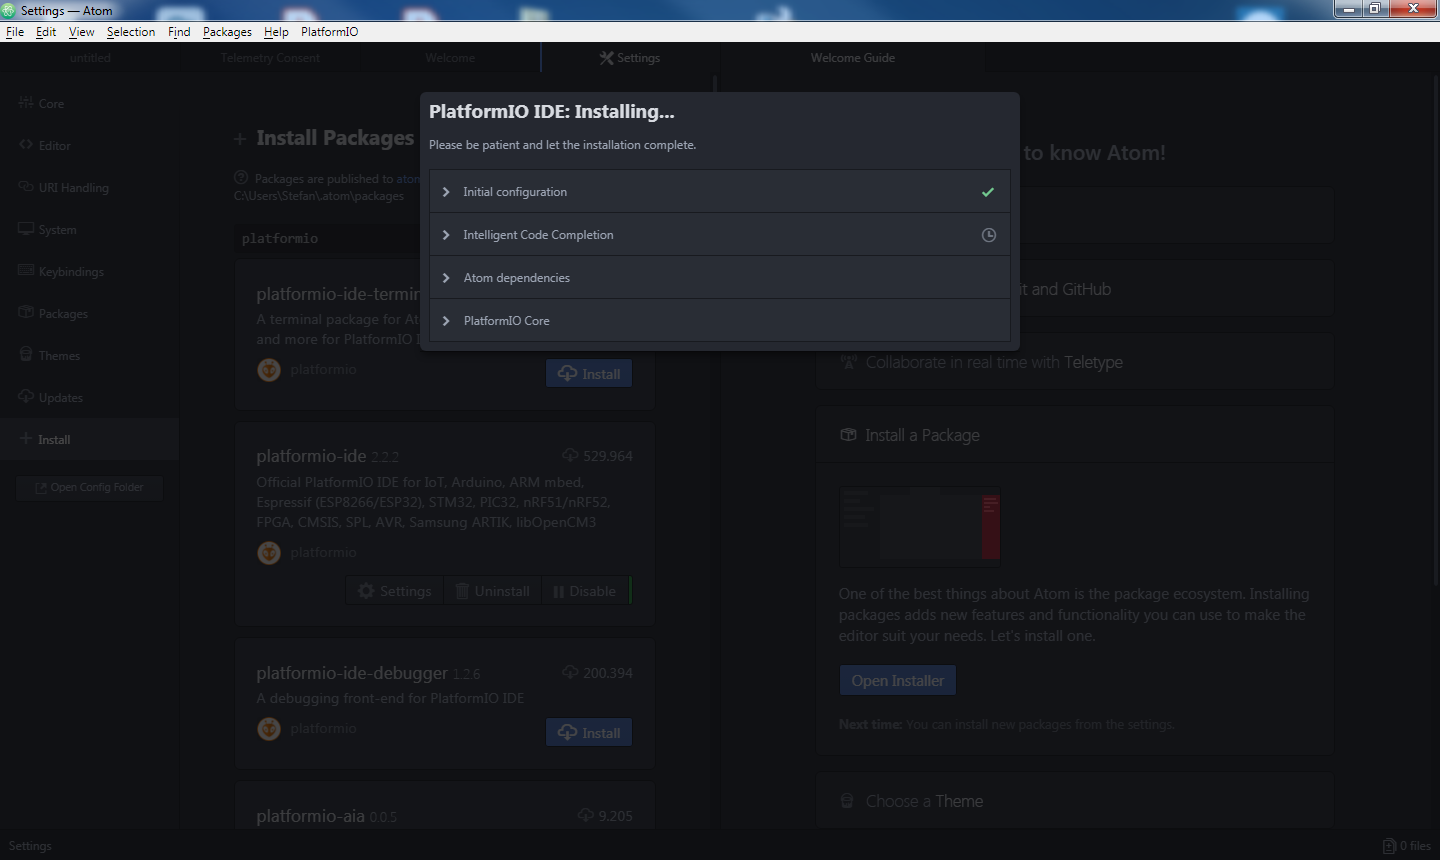Open Editor settings in sidebar

pos(90,146)
